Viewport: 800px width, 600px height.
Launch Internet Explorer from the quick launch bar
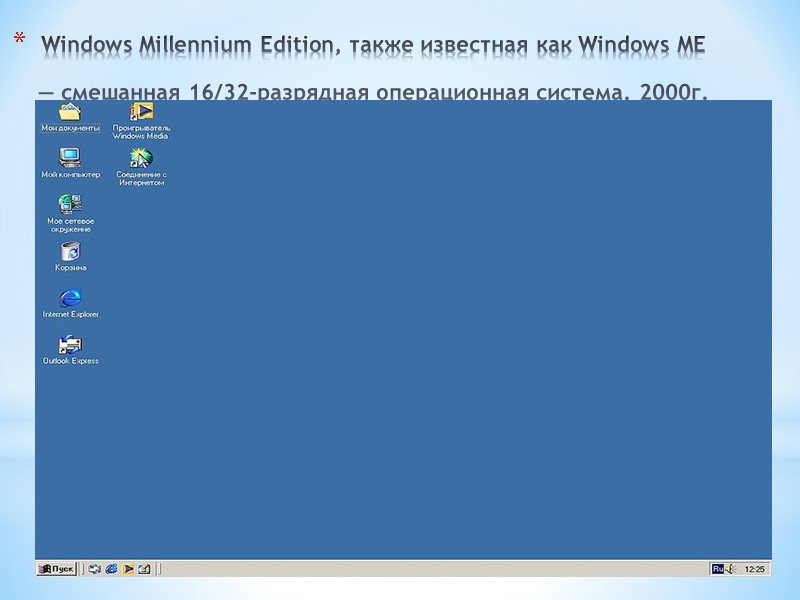point(112,567)
